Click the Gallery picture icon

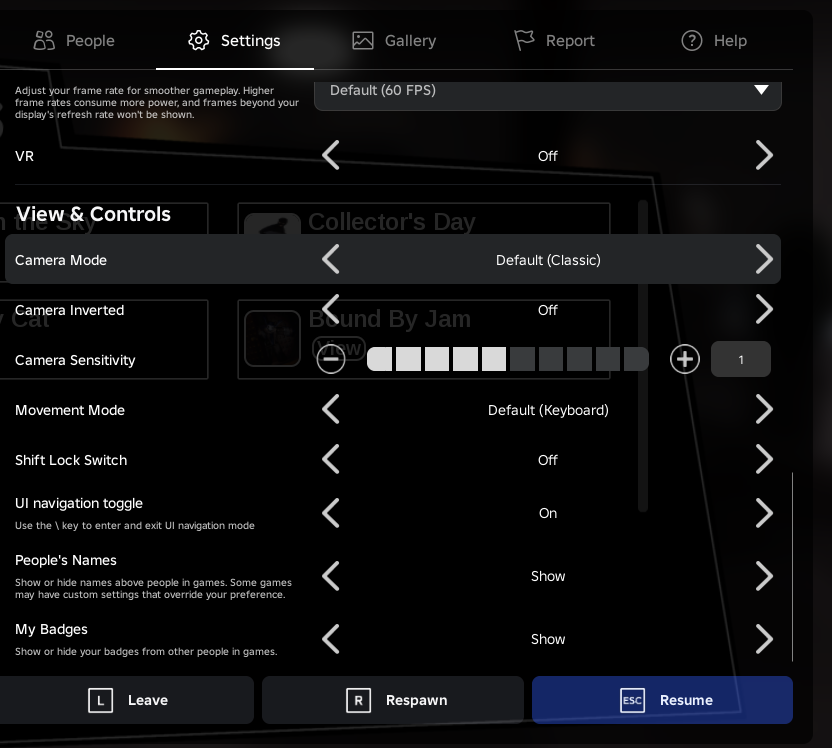point(363,40)
